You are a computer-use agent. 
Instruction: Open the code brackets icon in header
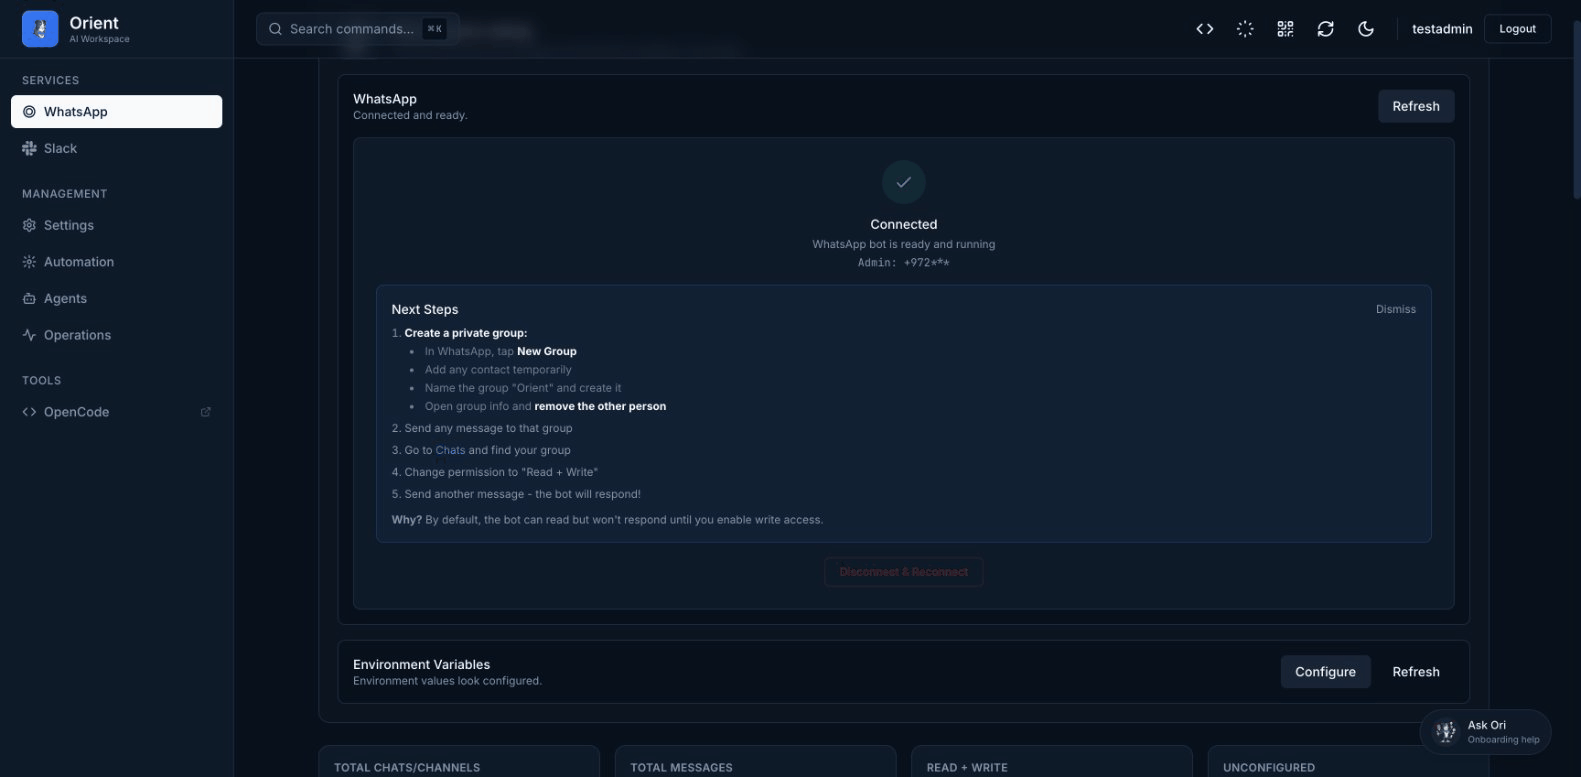[1205, 29]
